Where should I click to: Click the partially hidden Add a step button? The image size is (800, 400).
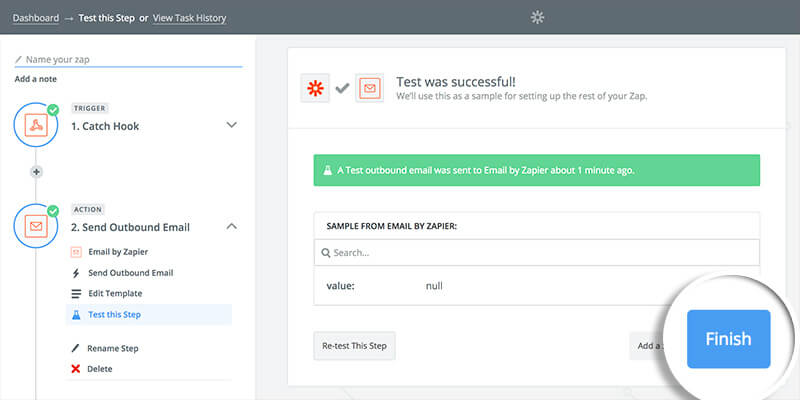tap(648, 345)
